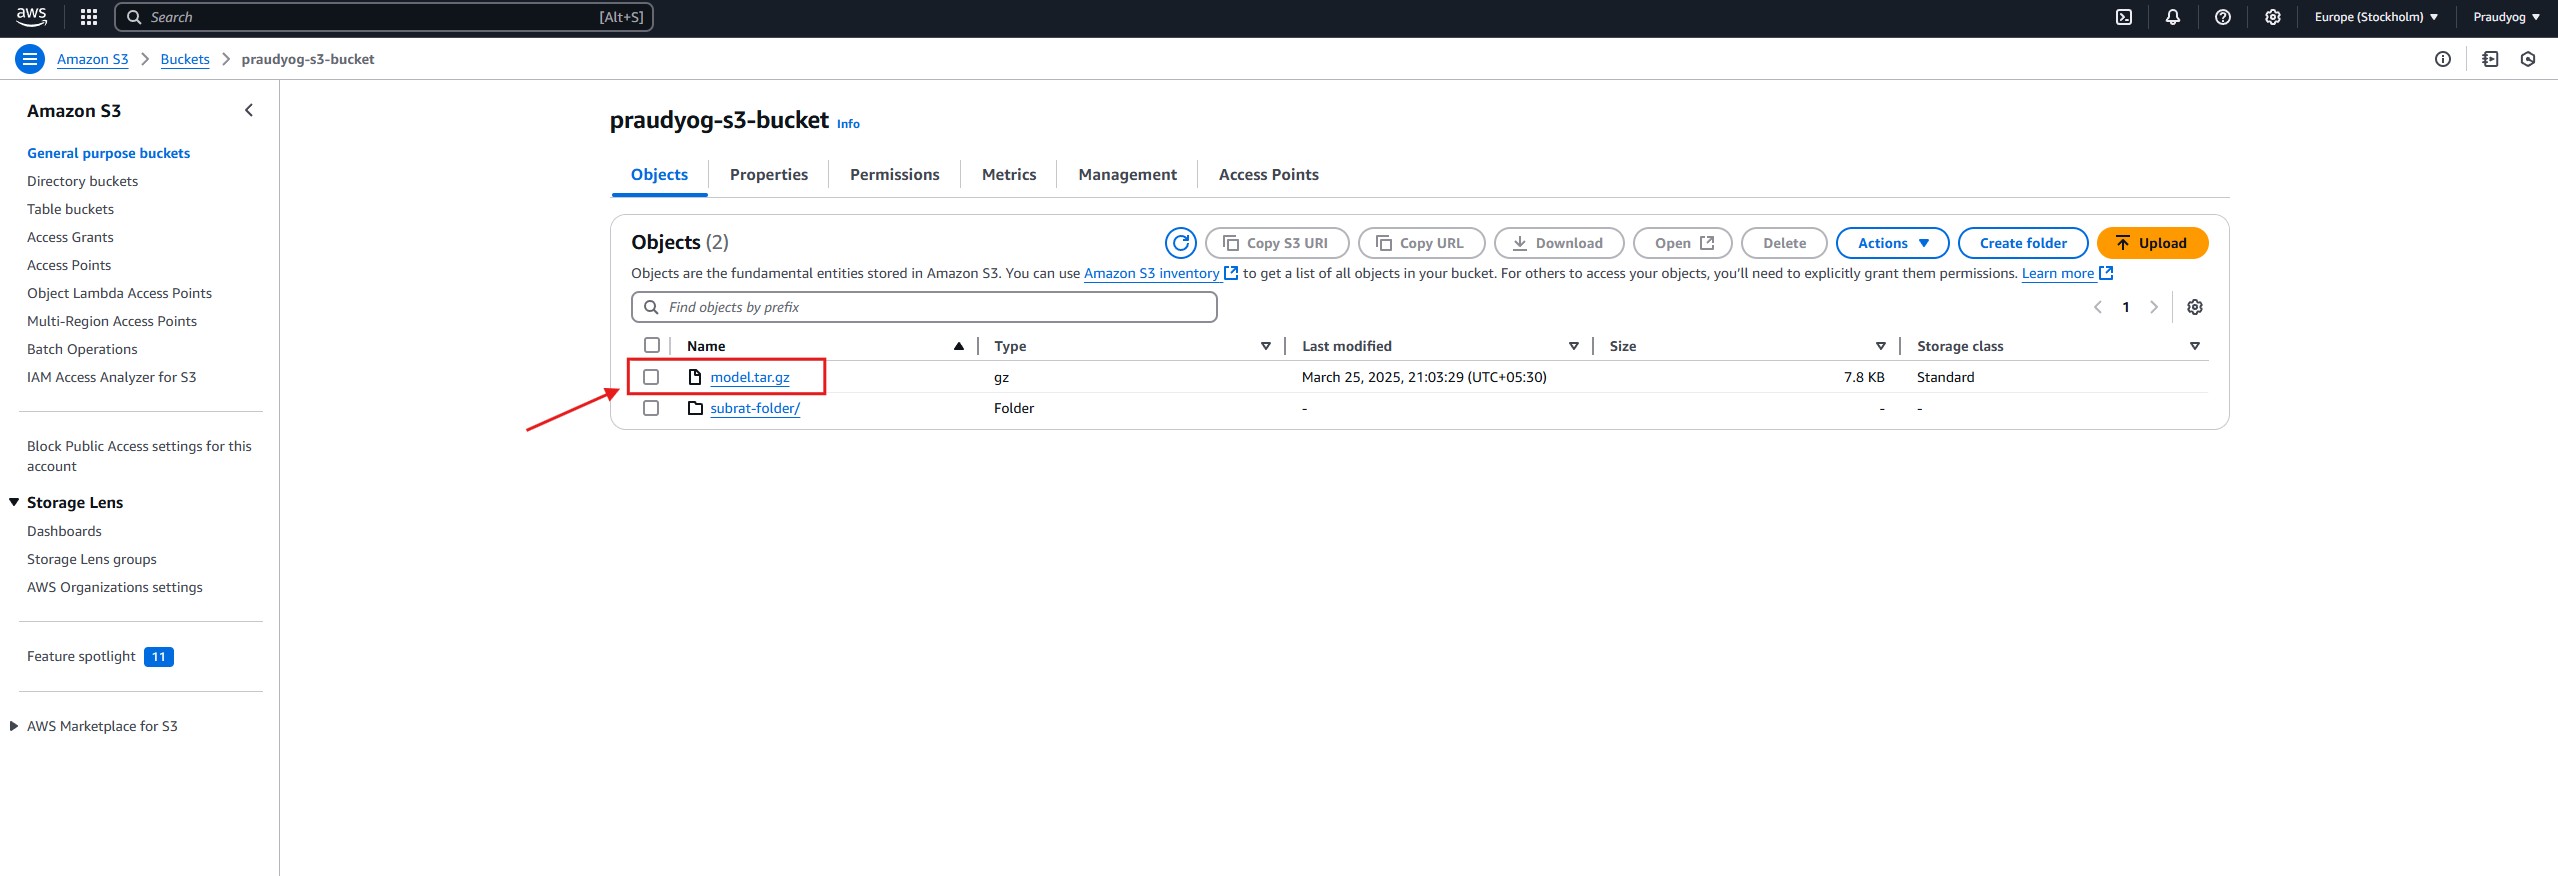Open settings gear in top navigation bar
The width and height of the screenshot is (2558, 876).
[x=2272, y=17]
